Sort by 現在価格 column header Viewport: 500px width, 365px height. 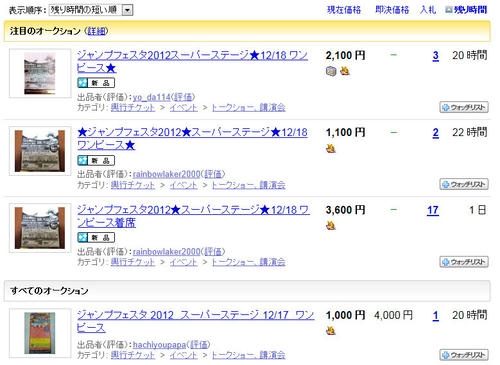[344, 10]
